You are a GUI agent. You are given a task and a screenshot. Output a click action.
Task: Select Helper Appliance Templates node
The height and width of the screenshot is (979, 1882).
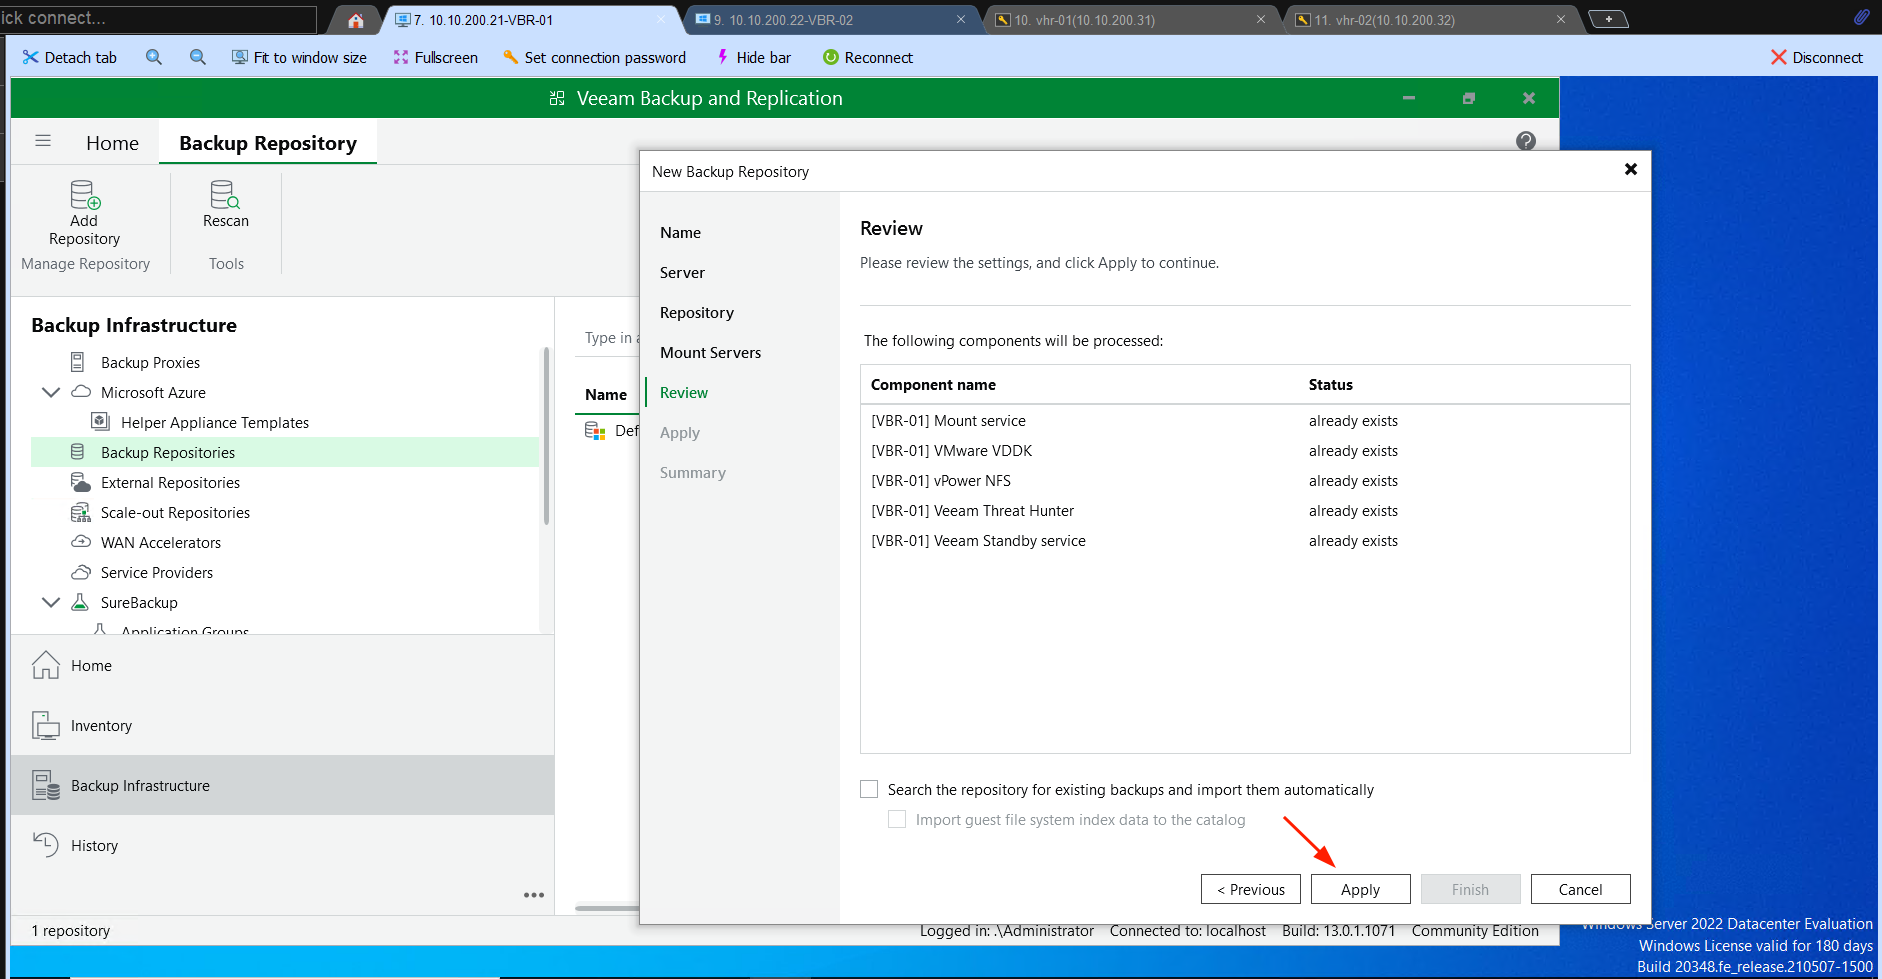click(214, 422)
